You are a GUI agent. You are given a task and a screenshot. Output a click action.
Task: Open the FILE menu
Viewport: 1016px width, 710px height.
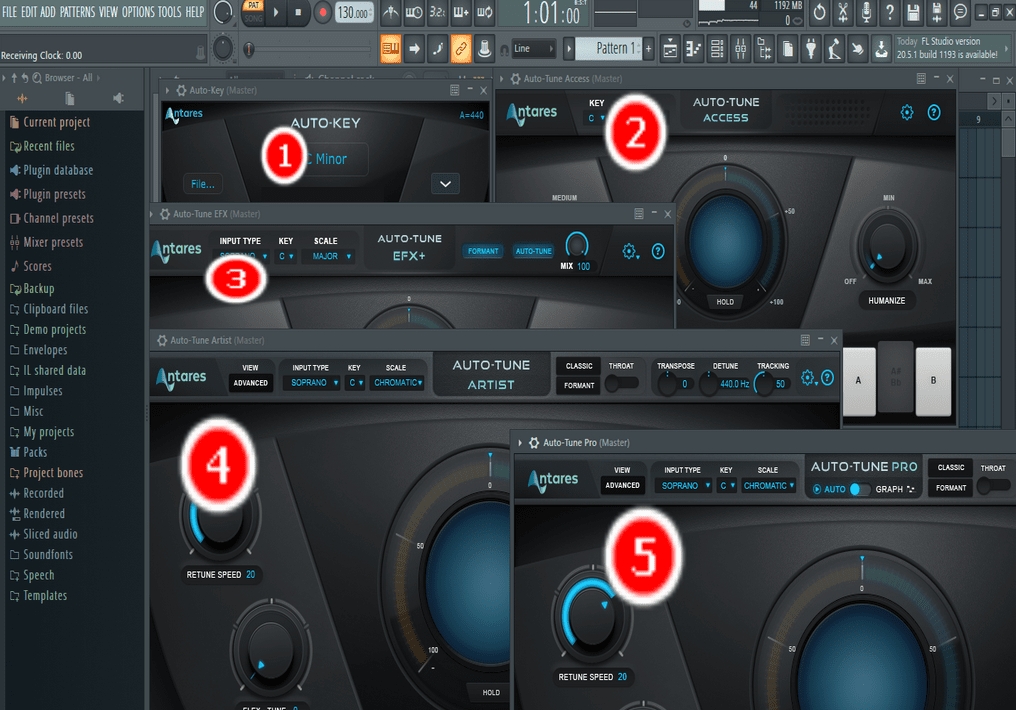(x=10, y=12)
